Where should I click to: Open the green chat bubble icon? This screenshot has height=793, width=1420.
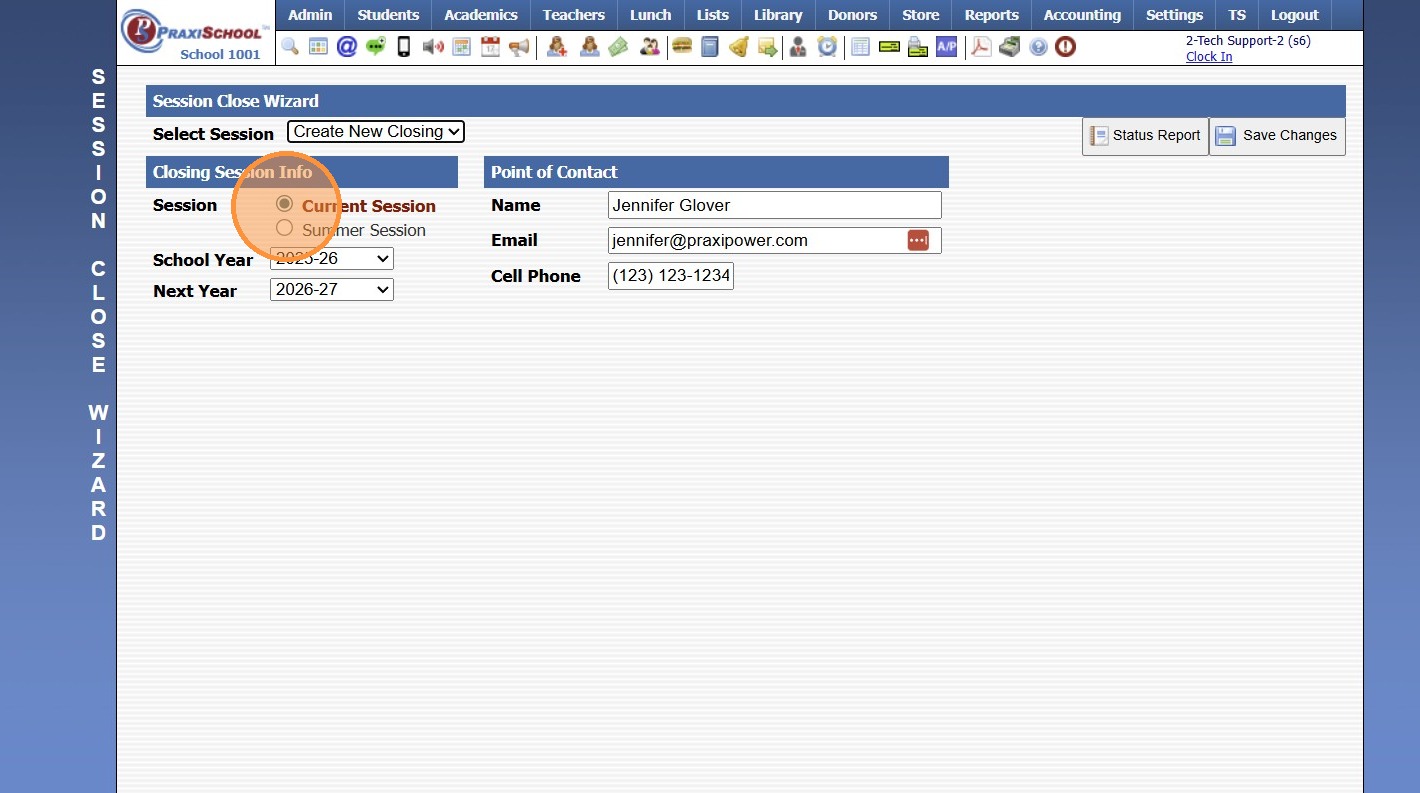375,47
